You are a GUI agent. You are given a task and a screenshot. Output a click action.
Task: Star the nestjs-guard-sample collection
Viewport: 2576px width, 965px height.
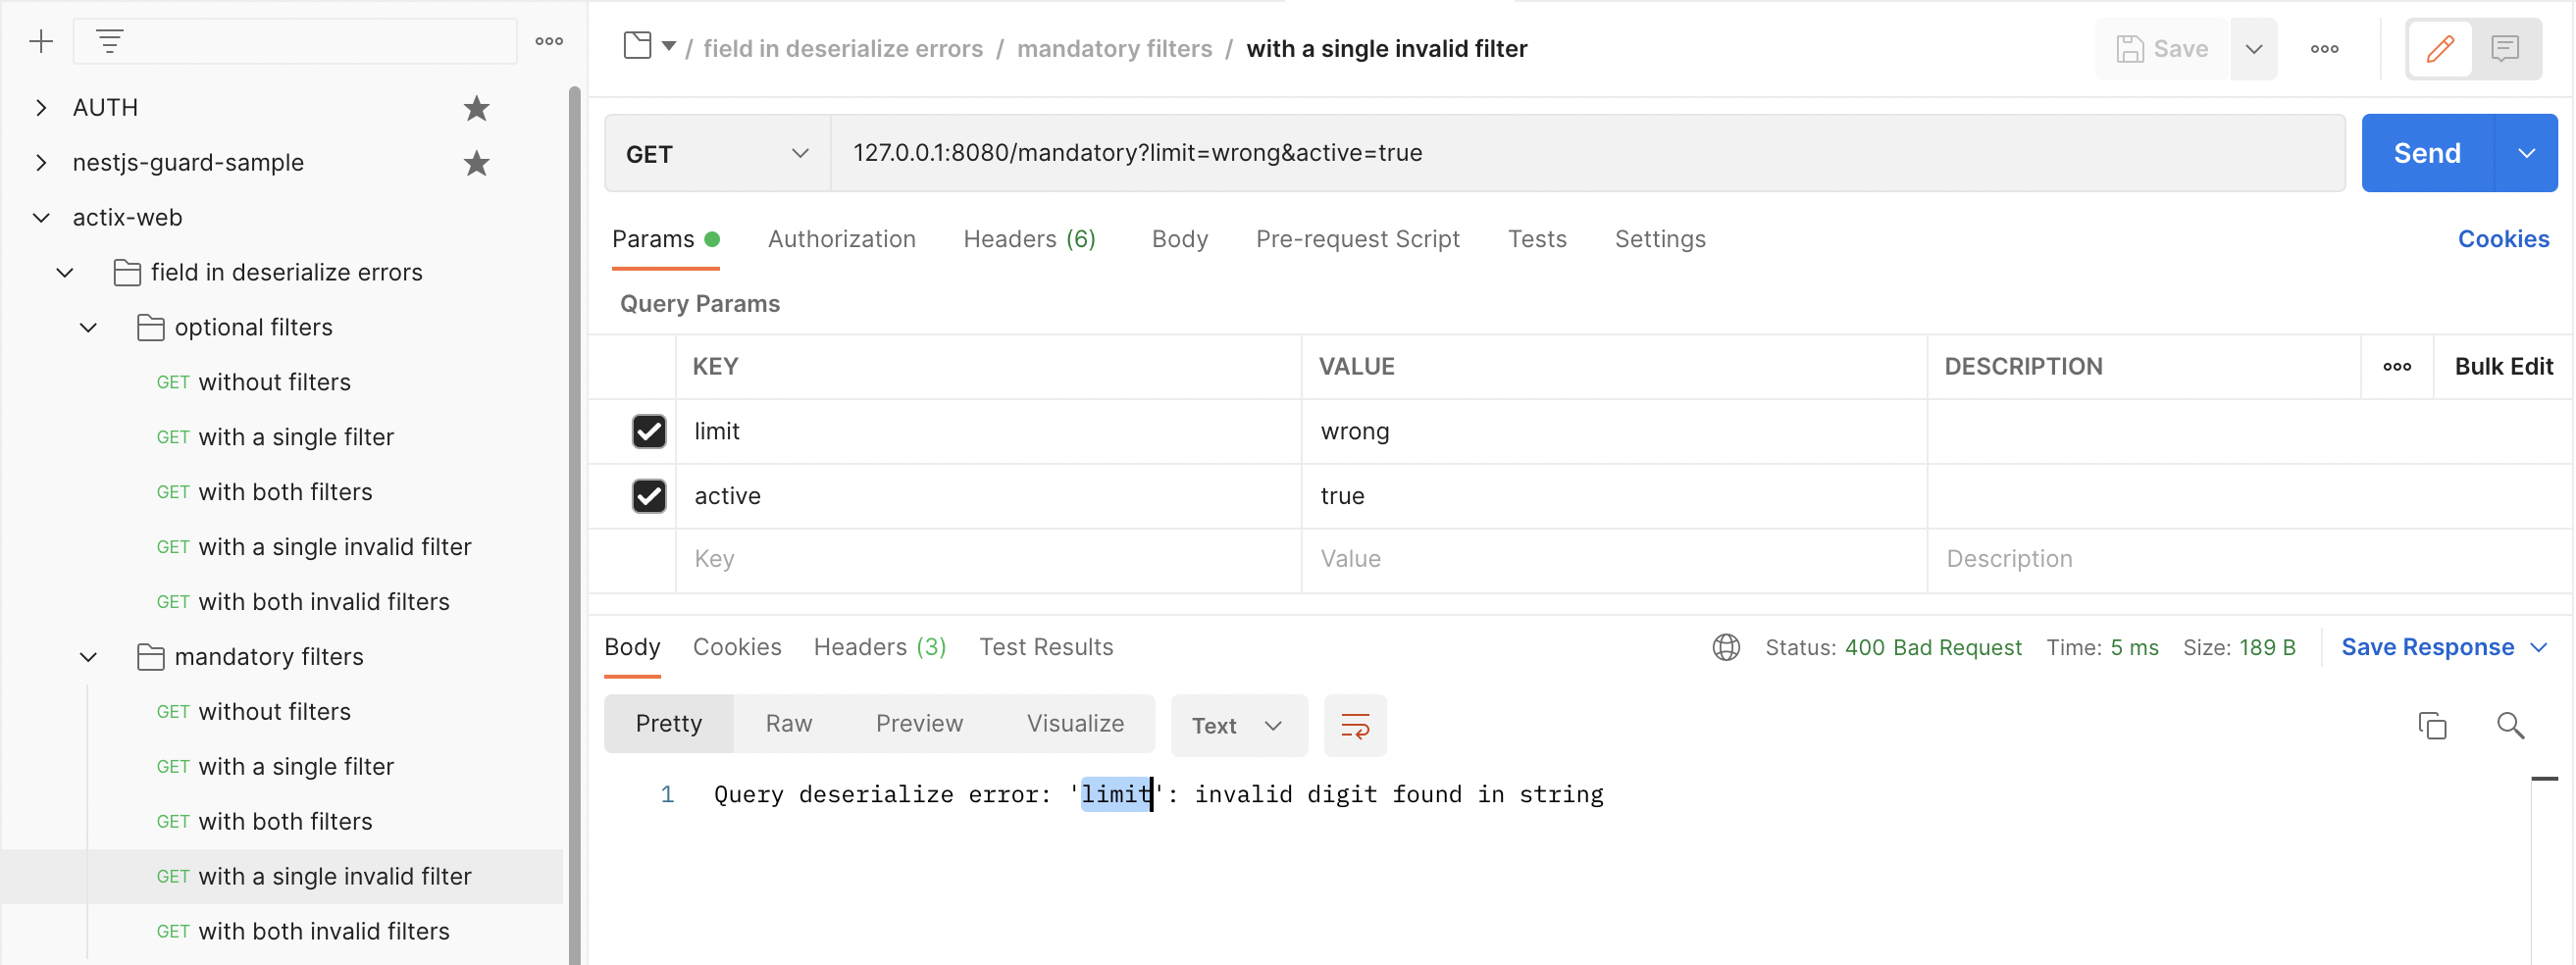click(x=476, y=163)
